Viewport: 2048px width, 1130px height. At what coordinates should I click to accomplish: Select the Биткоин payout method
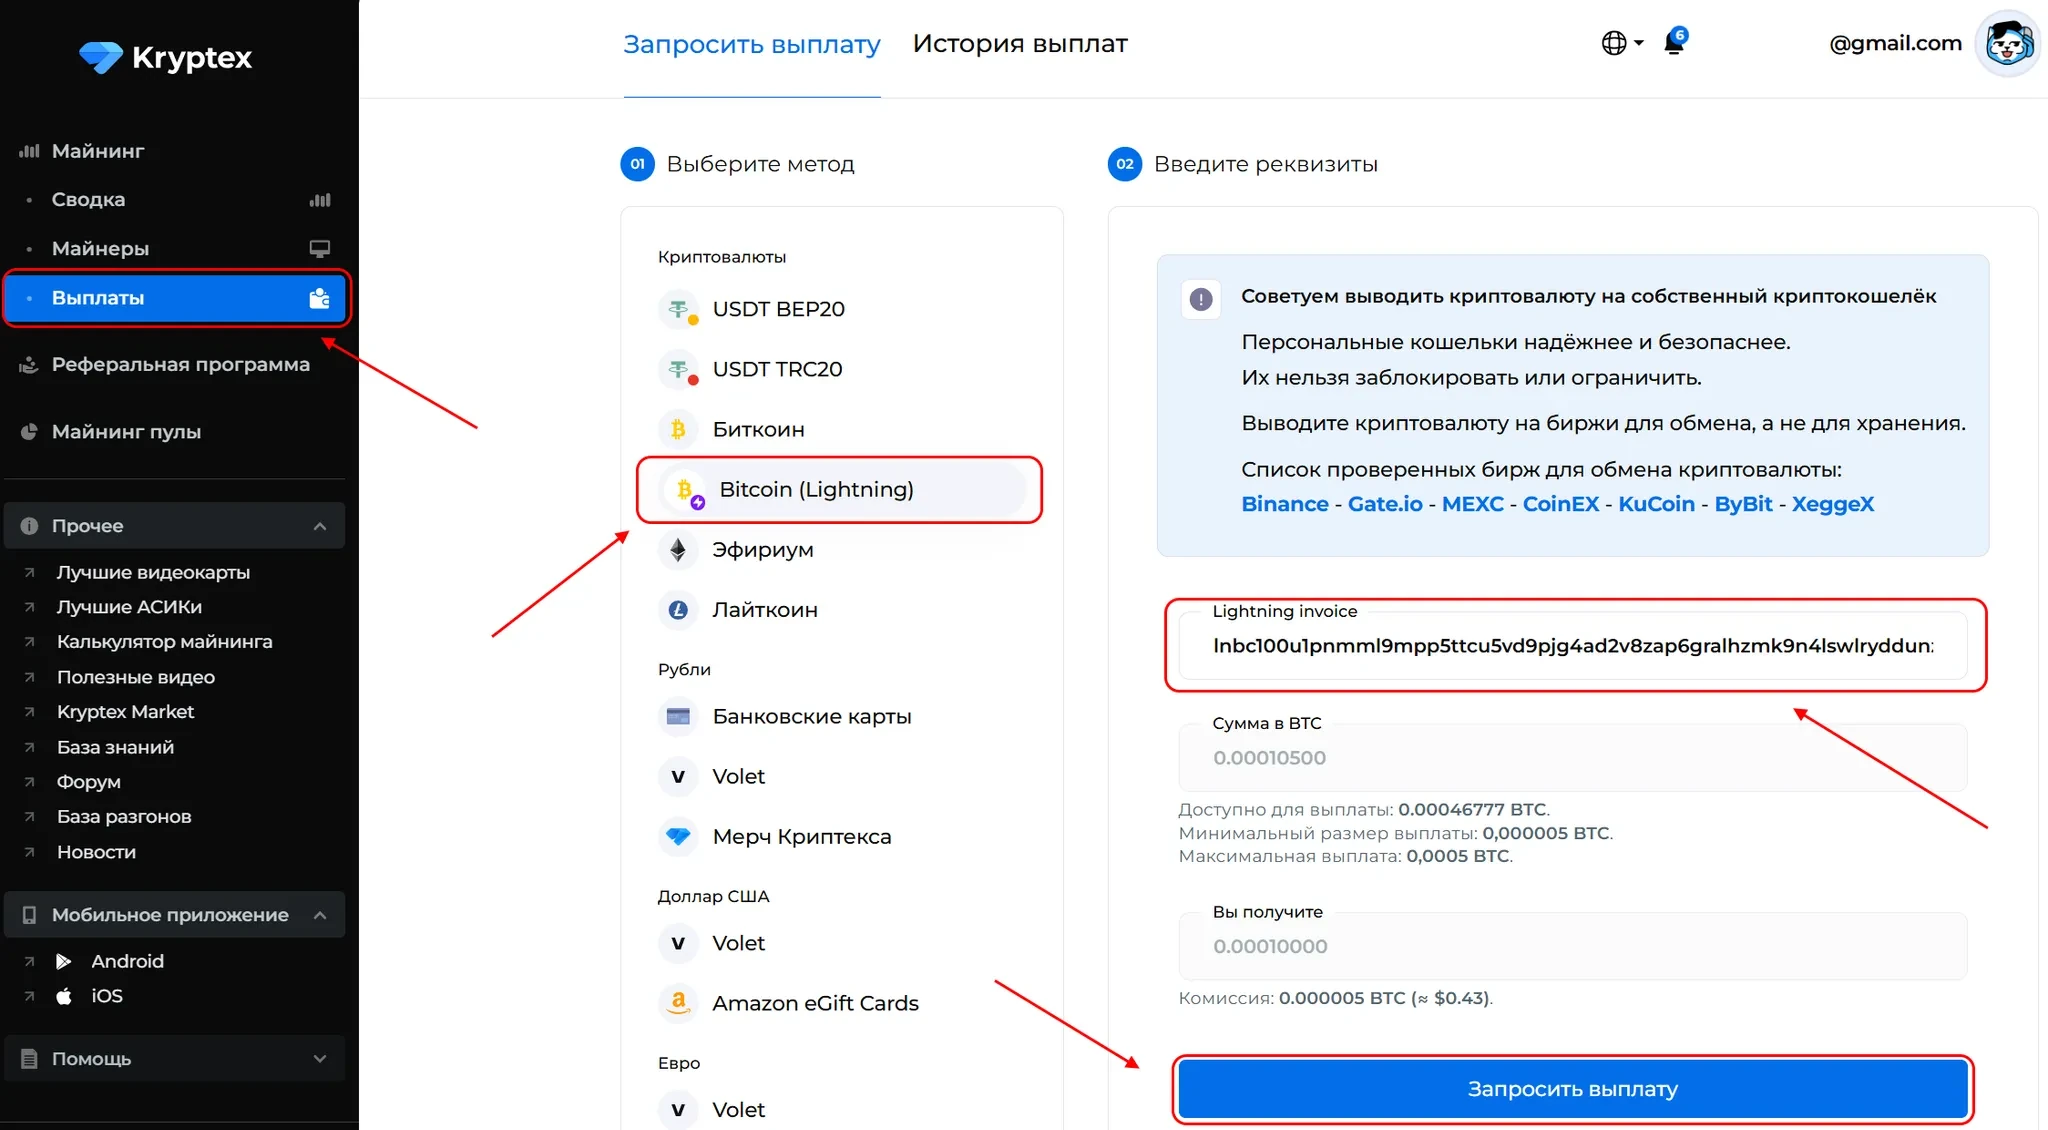[758, 430]
